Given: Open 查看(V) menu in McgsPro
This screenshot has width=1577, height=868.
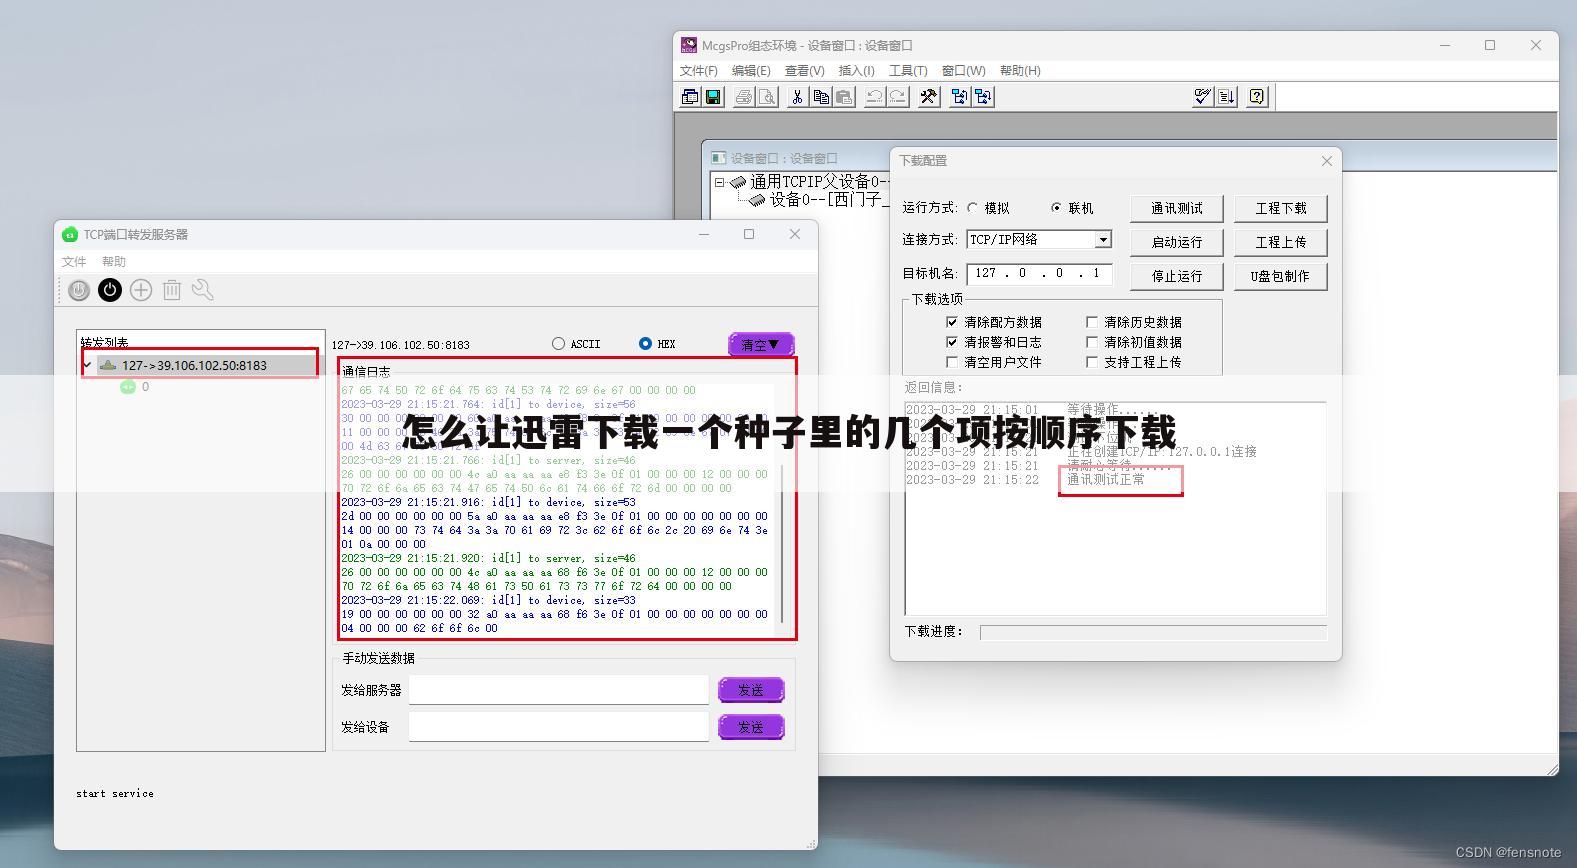Looking at the screenshot, I should pyautogui.click(x=805, y=71).
